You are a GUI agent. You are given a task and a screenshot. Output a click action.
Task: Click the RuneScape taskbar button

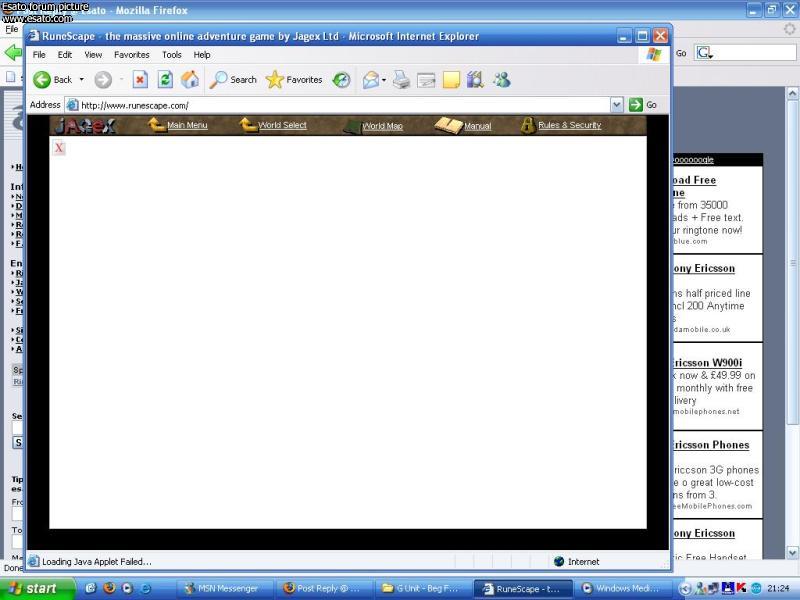click(x=523, y=588)
